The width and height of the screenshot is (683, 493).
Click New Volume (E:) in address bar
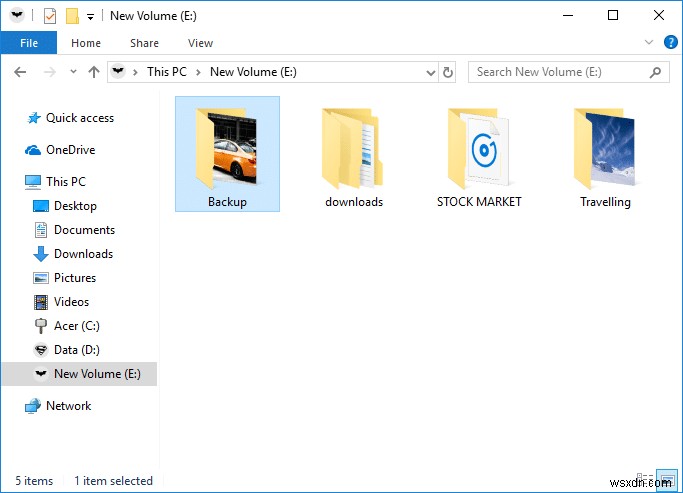[253, 72]
